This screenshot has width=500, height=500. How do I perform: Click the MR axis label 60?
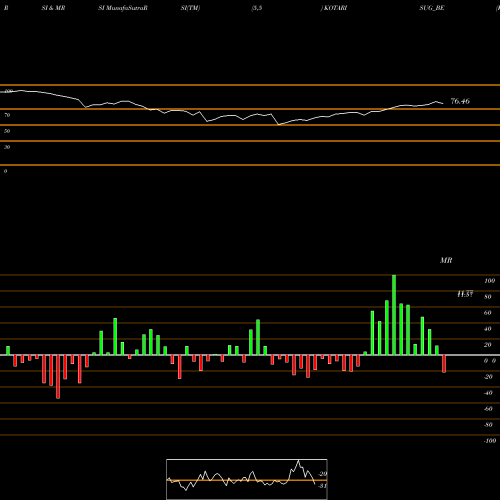coord(488,313)
